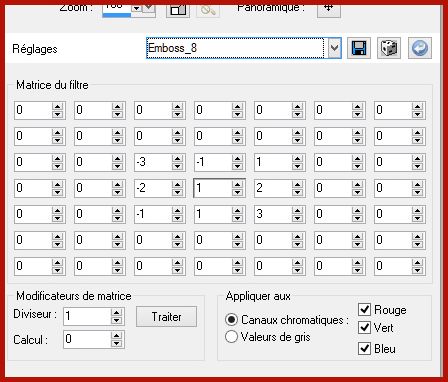Select the Valeurs de gris radio option
The height and width of the screenshot is (382, 448).
pos(231,337)
